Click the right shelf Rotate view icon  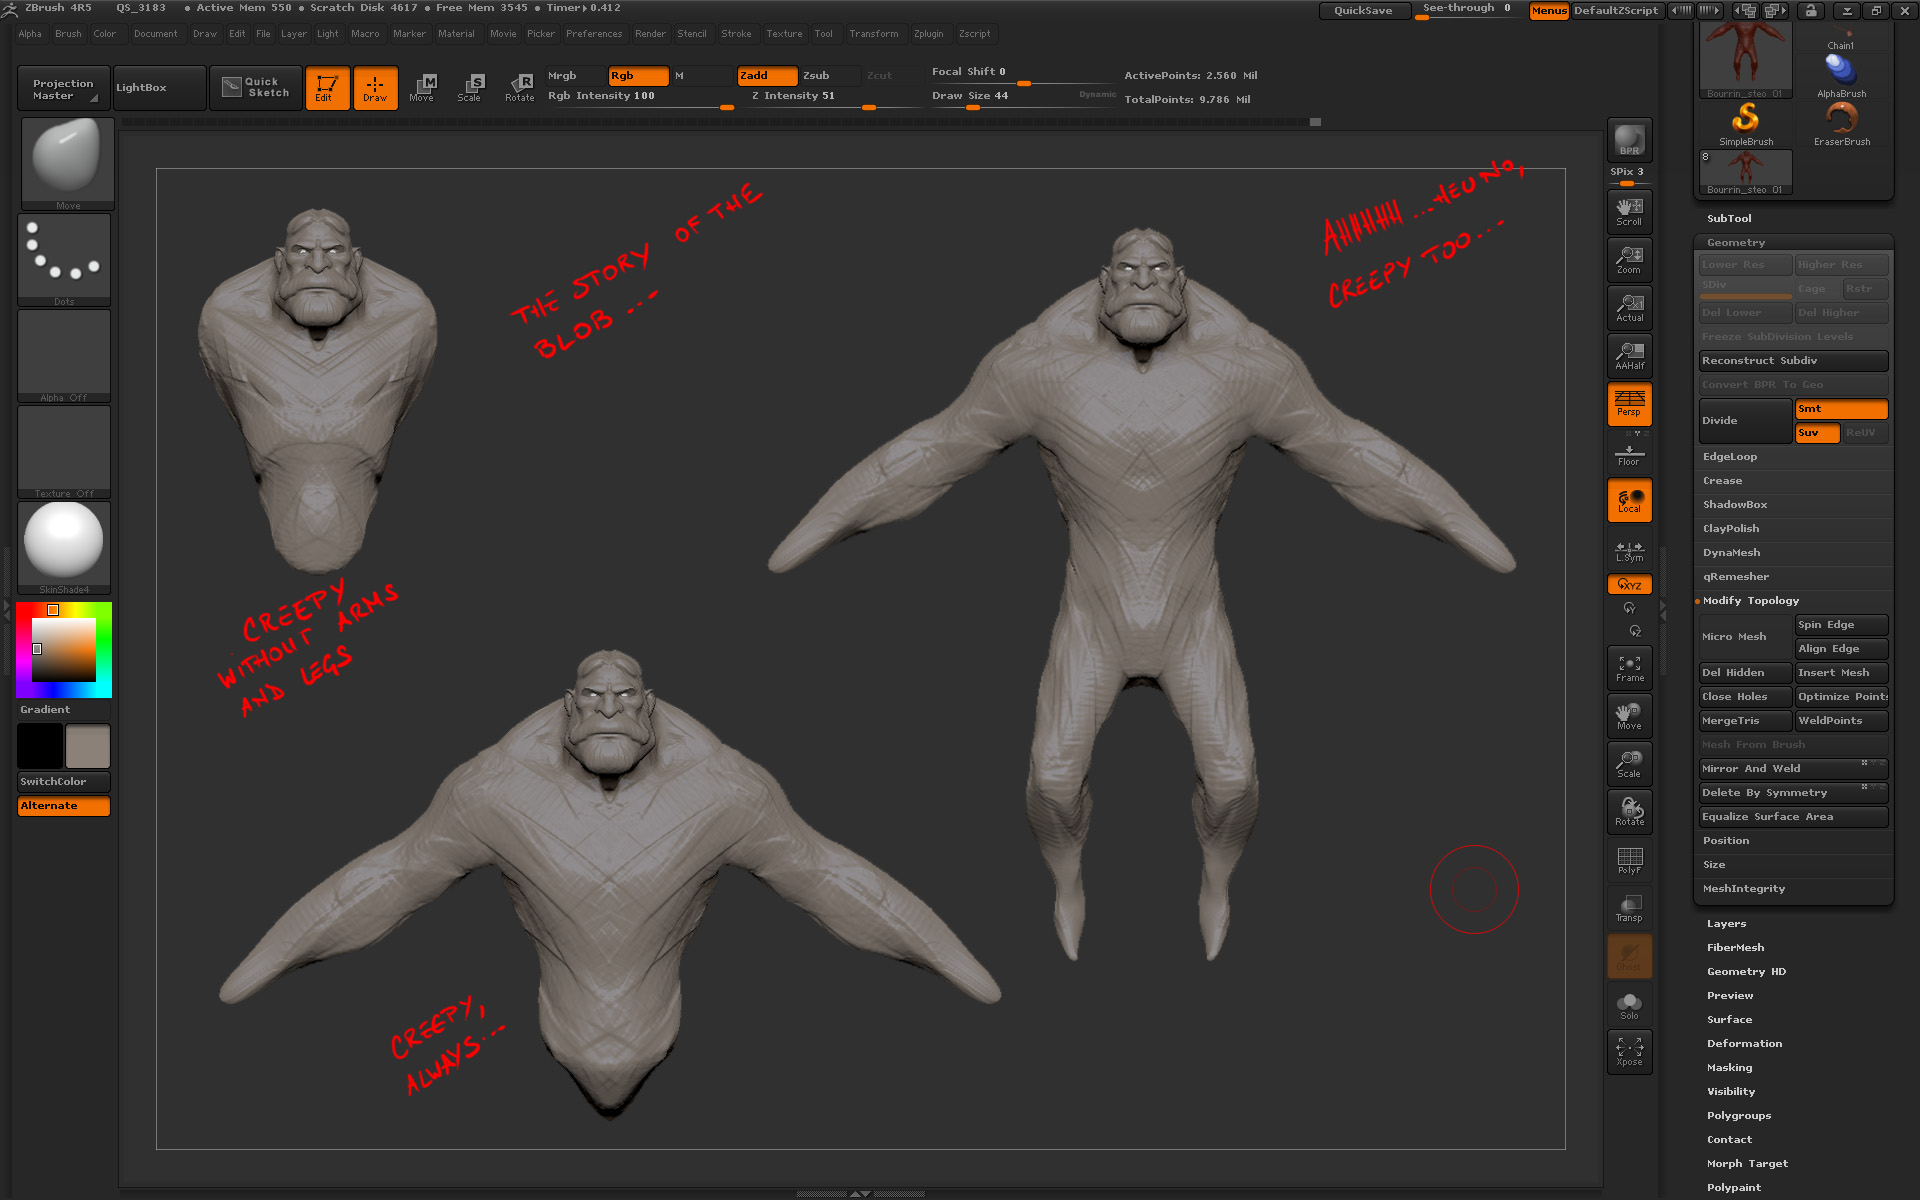point(1629,812)
